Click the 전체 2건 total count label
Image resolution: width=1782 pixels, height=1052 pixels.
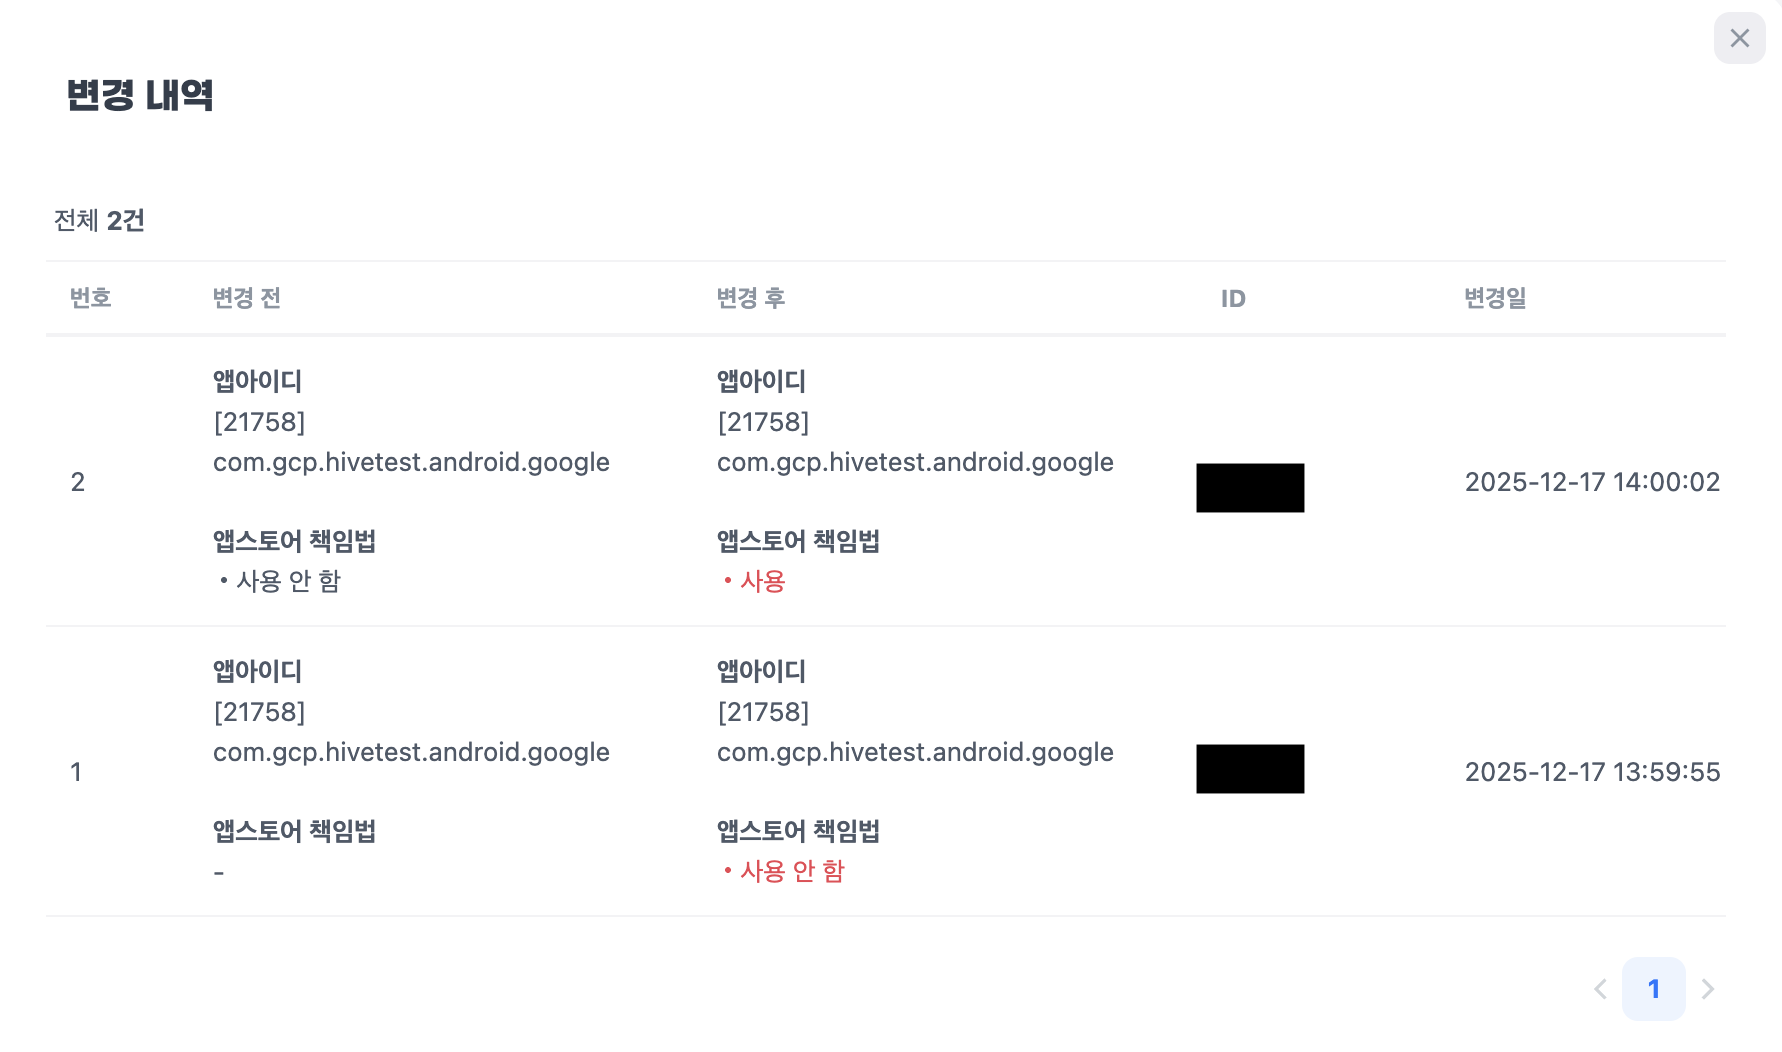pyautogui.click(x=99, y=220)
